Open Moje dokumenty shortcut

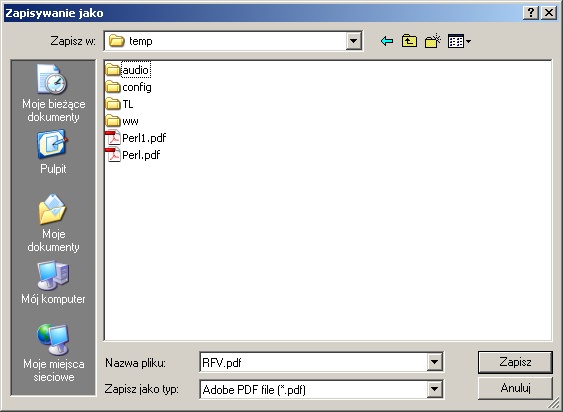[53, 223]
